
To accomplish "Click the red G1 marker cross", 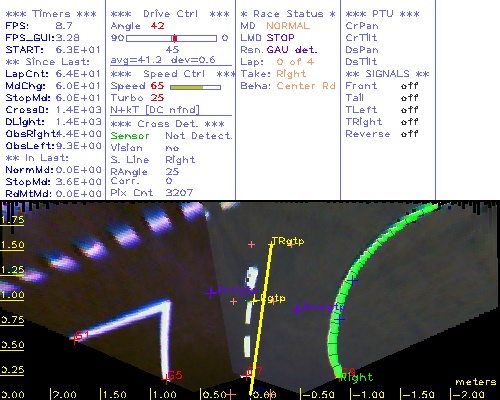I will click(x=75, y=339).
